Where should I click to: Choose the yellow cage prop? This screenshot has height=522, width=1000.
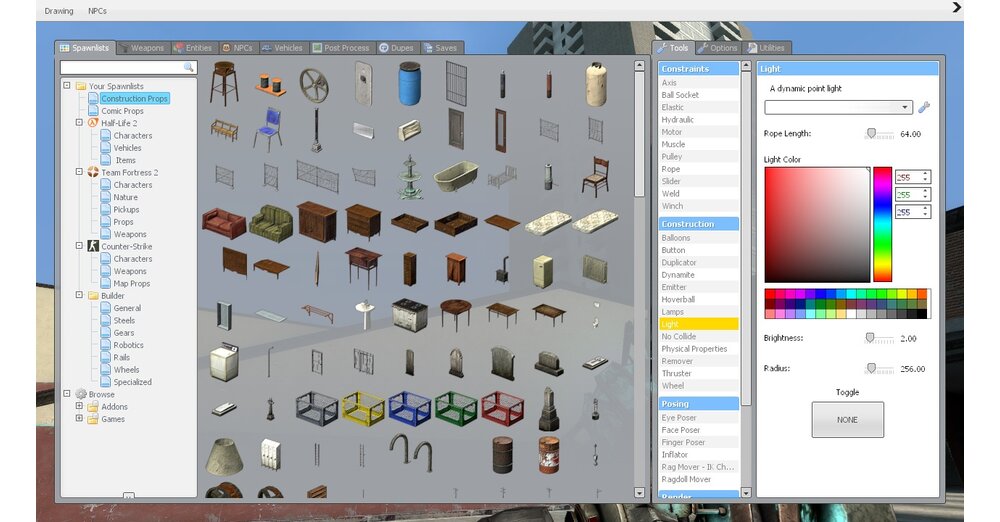point(363,407)
